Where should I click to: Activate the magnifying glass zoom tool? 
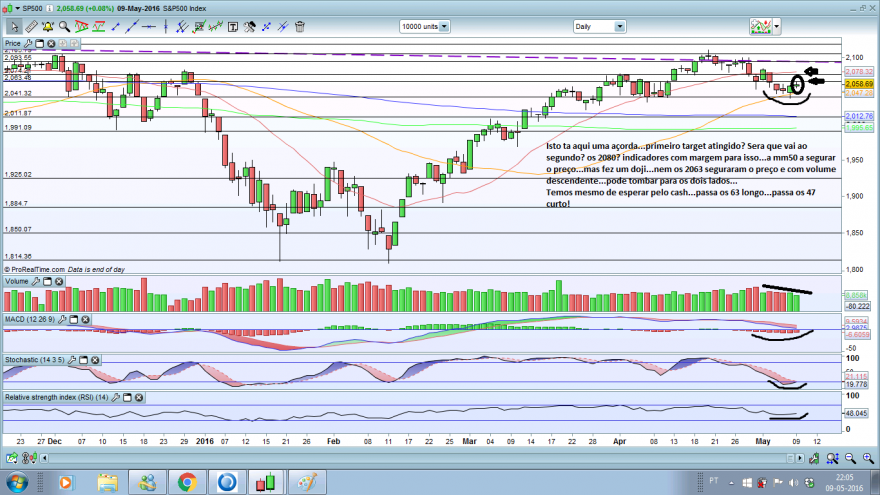[65, 26]
